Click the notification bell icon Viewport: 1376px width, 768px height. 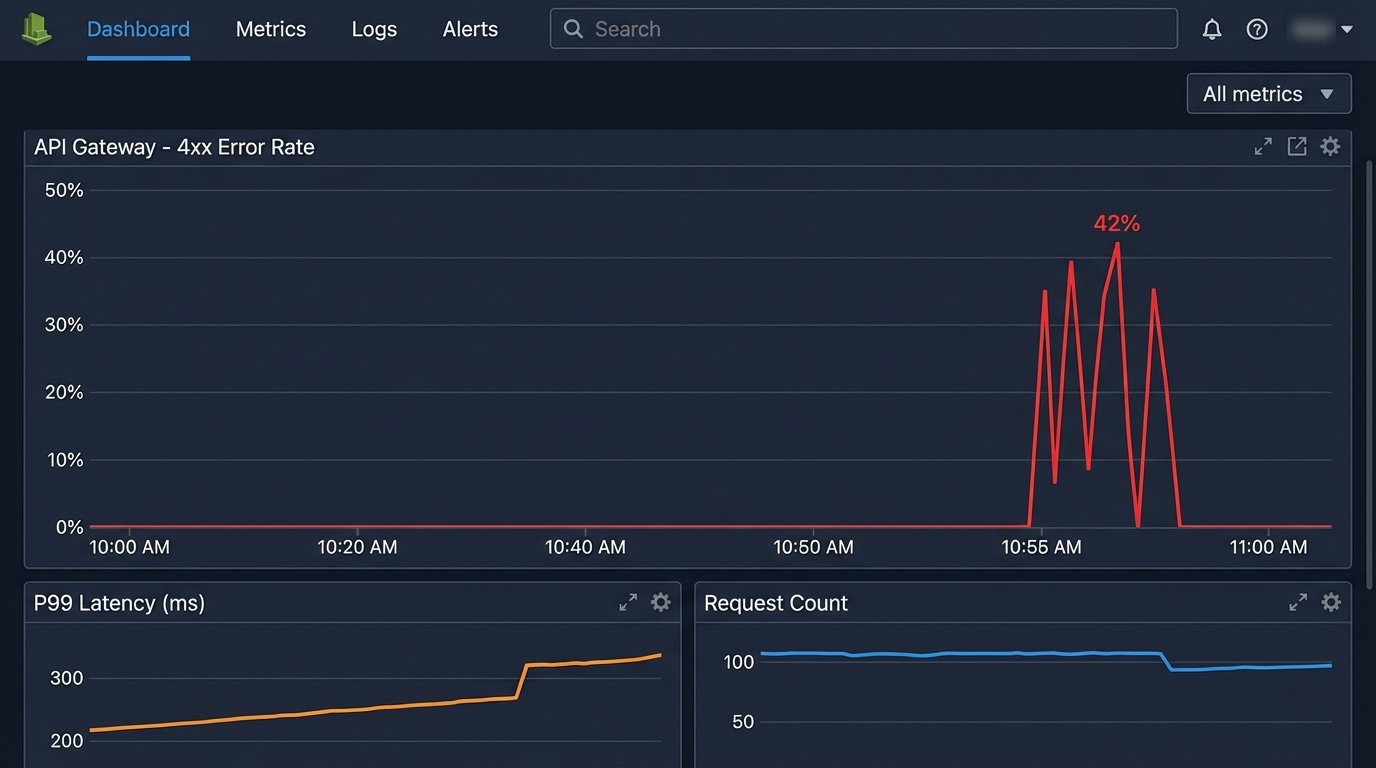(1211, 29)
